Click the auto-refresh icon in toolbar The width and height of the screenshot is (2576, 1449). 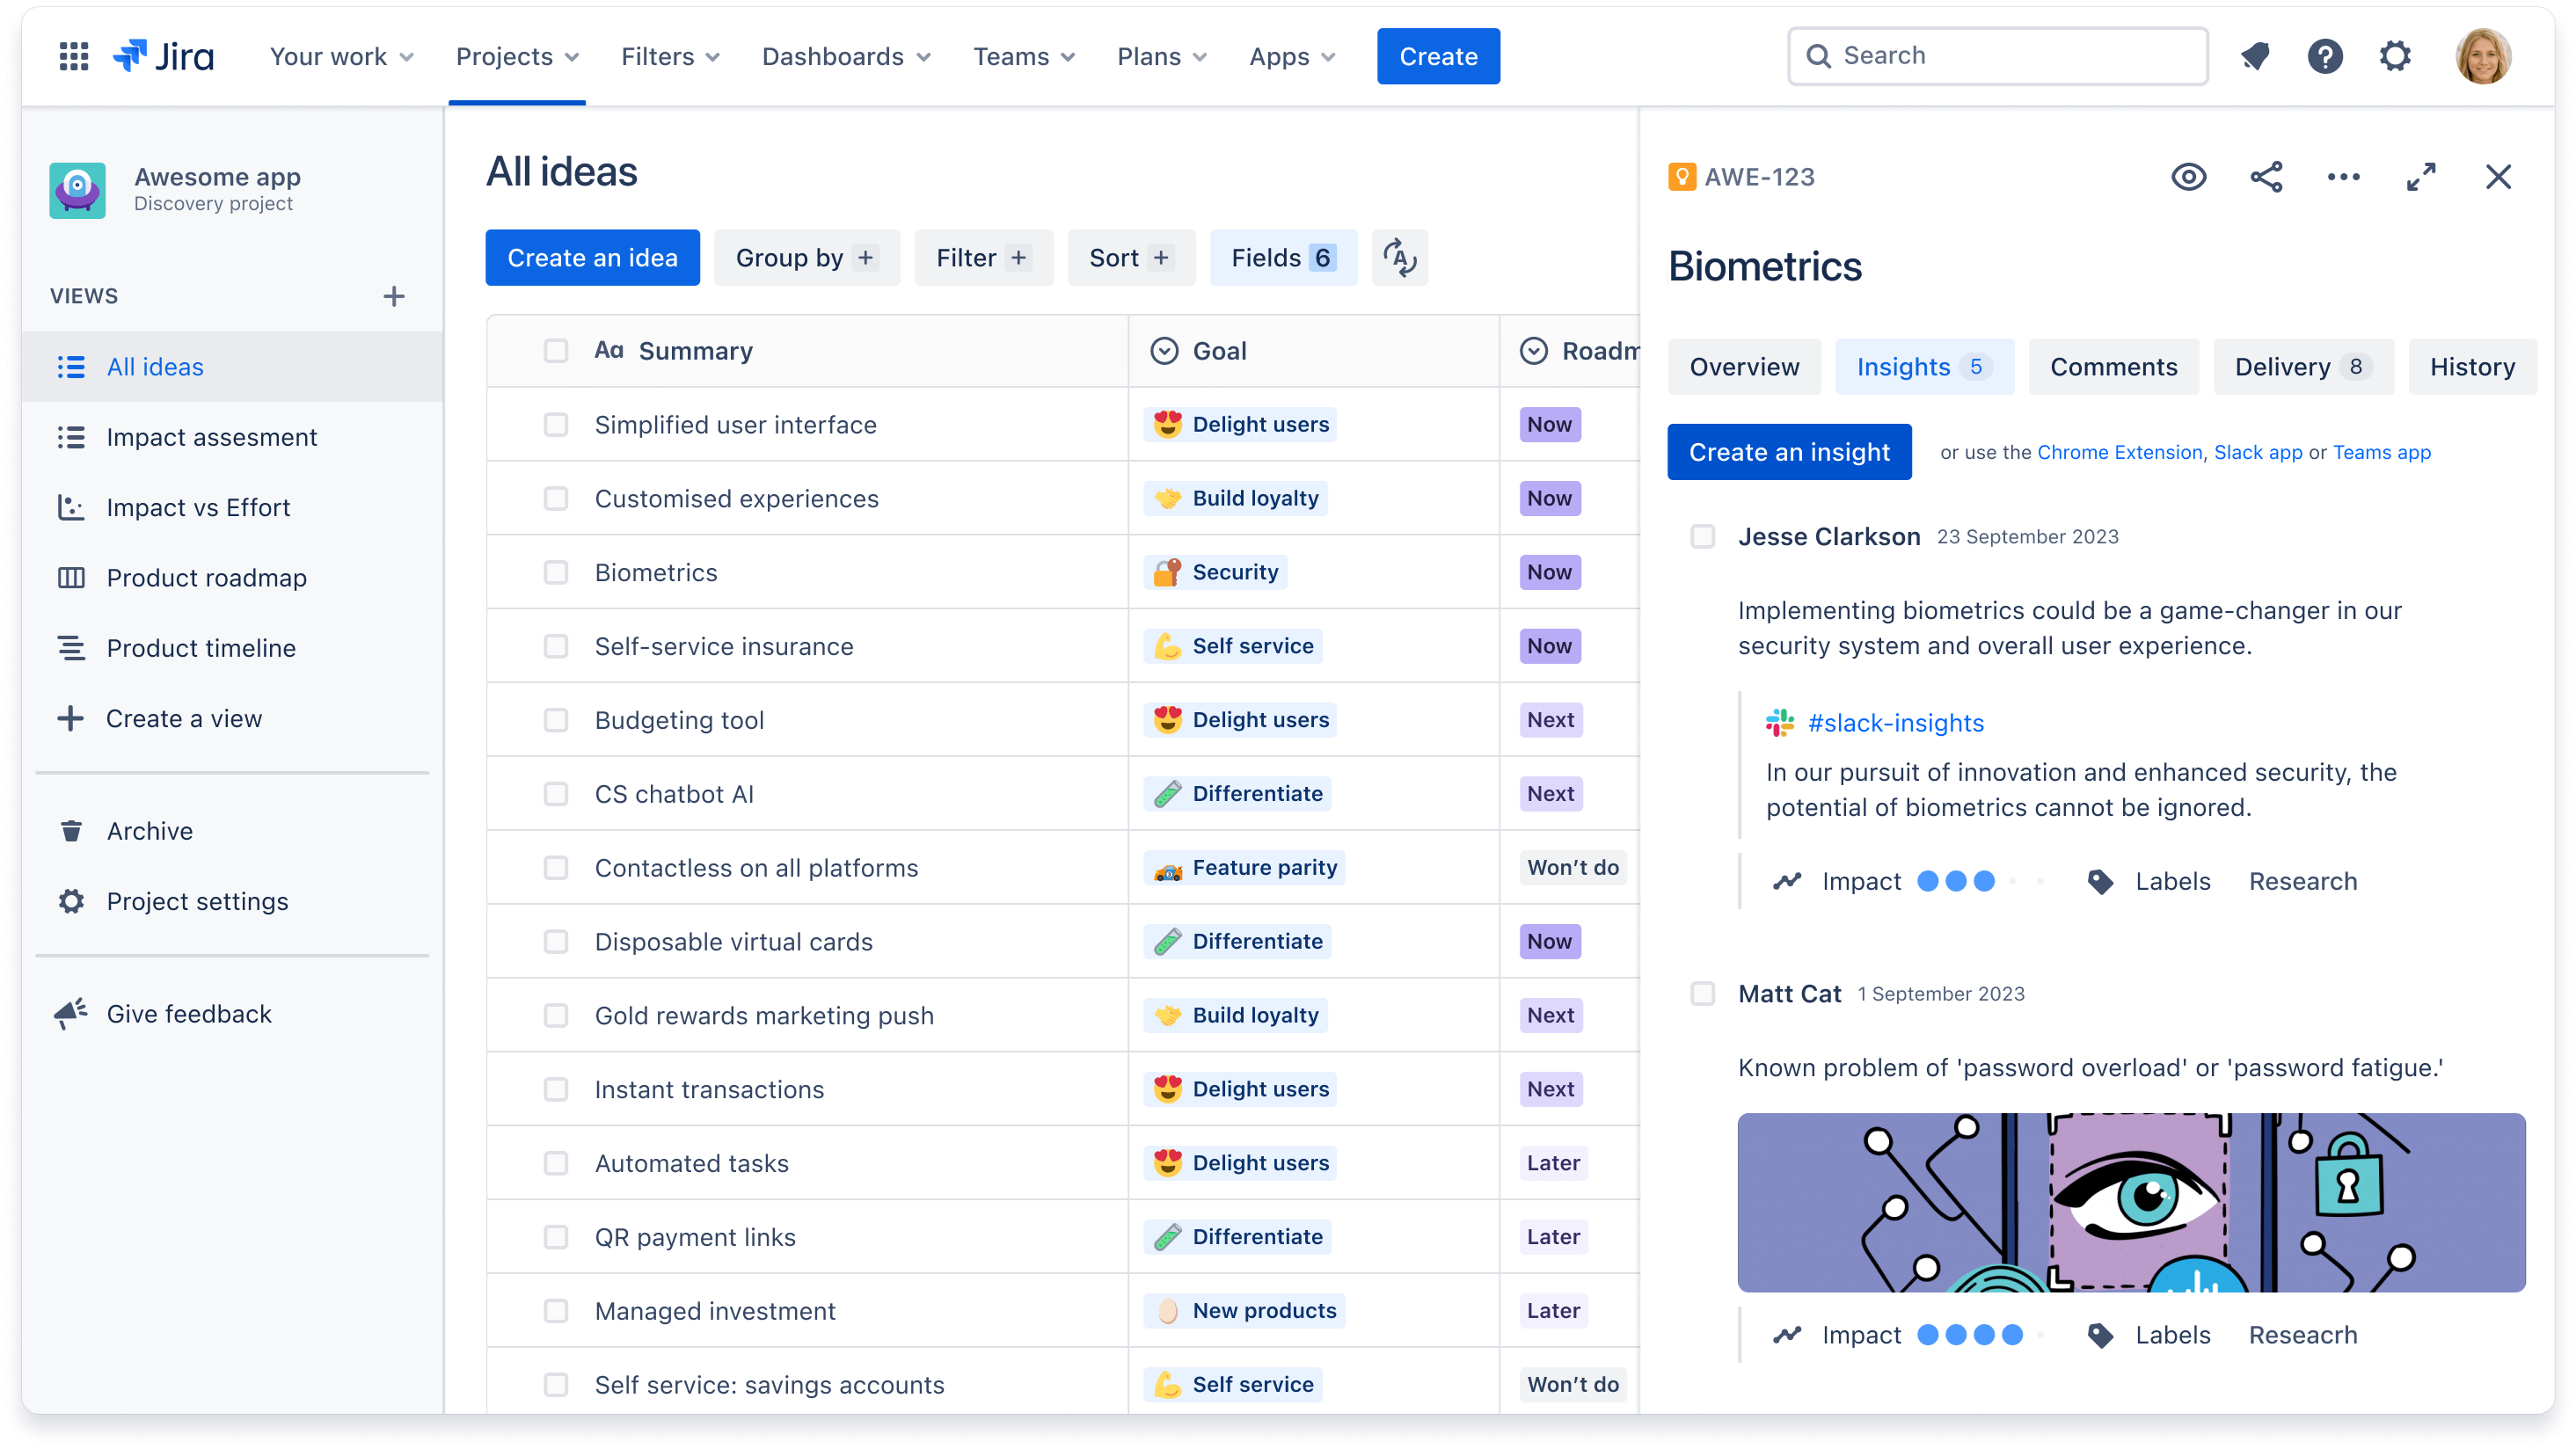click(1399, 258)
